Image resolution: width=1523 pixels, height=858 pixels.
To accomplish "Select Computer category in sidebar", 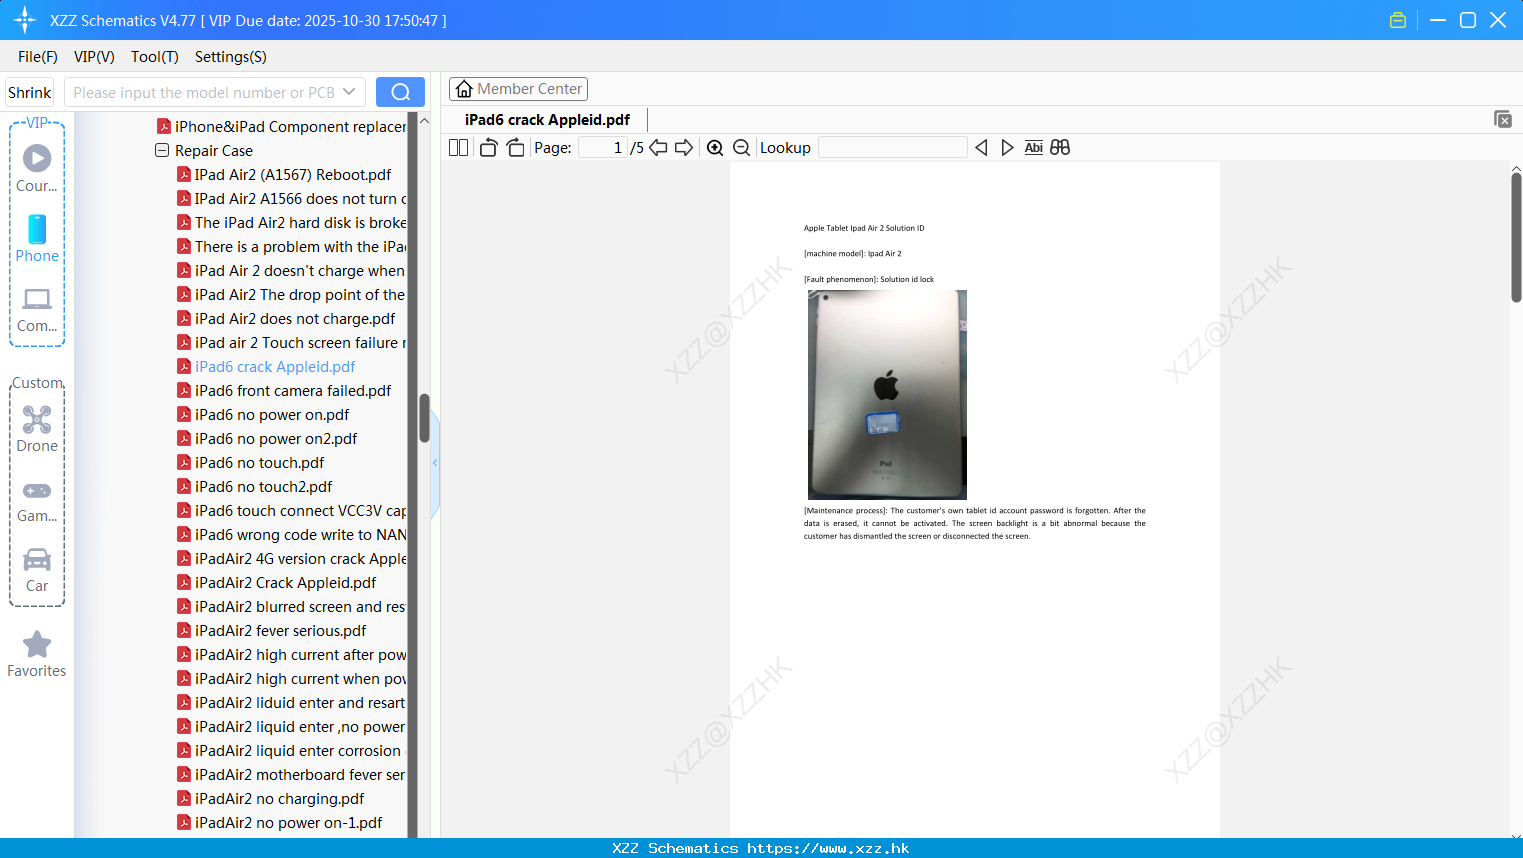I will 37,309.
